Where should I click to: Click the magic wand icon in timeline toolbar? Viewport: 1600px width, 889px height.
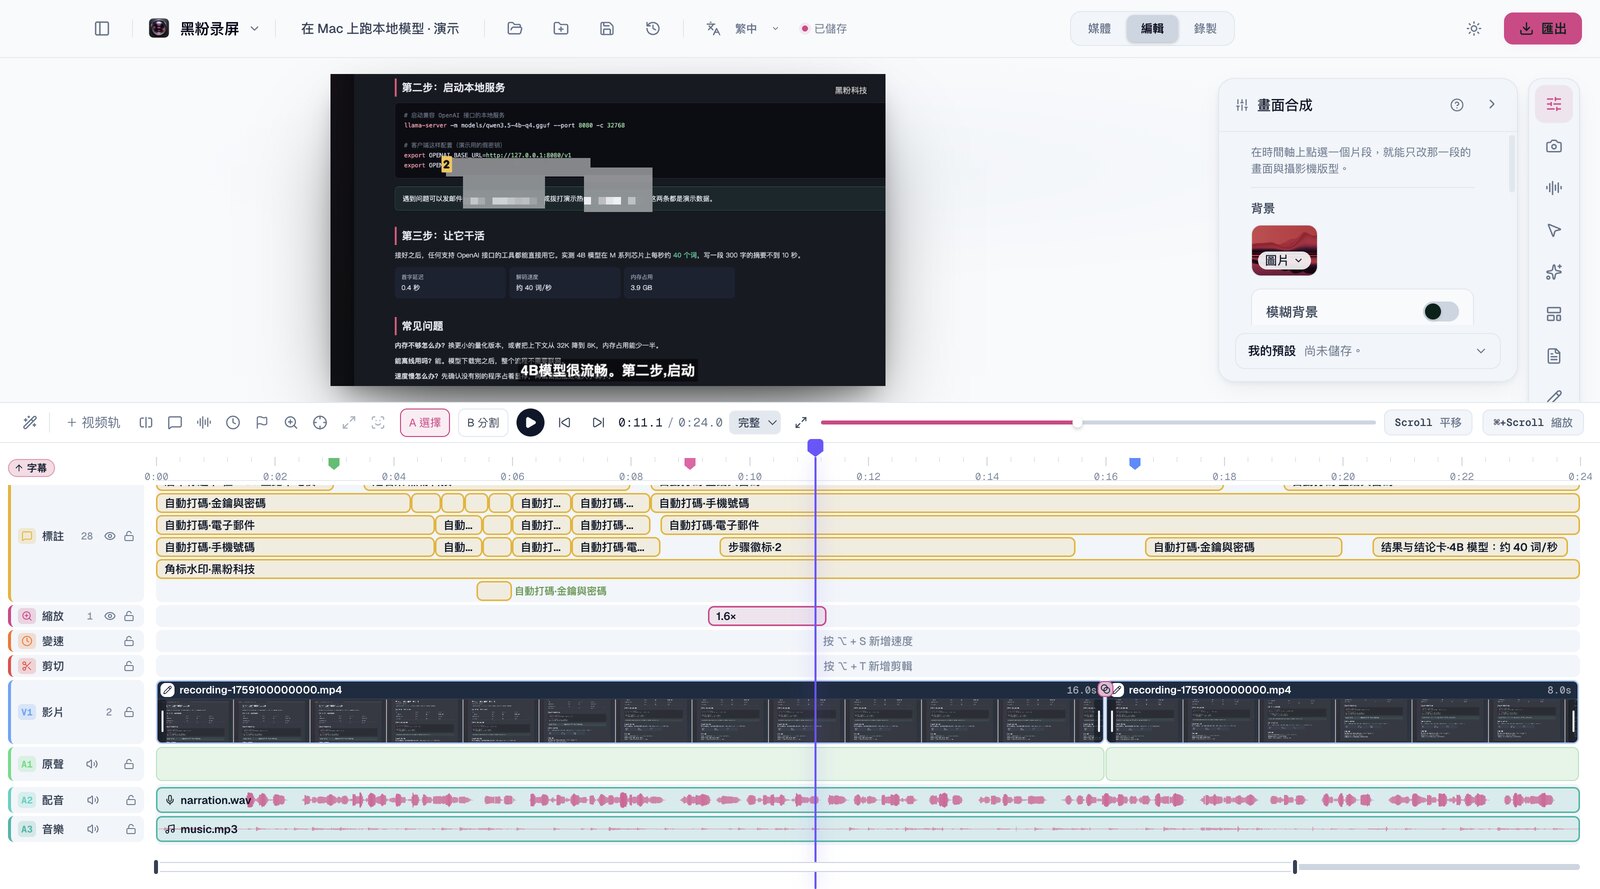point(30,423)
